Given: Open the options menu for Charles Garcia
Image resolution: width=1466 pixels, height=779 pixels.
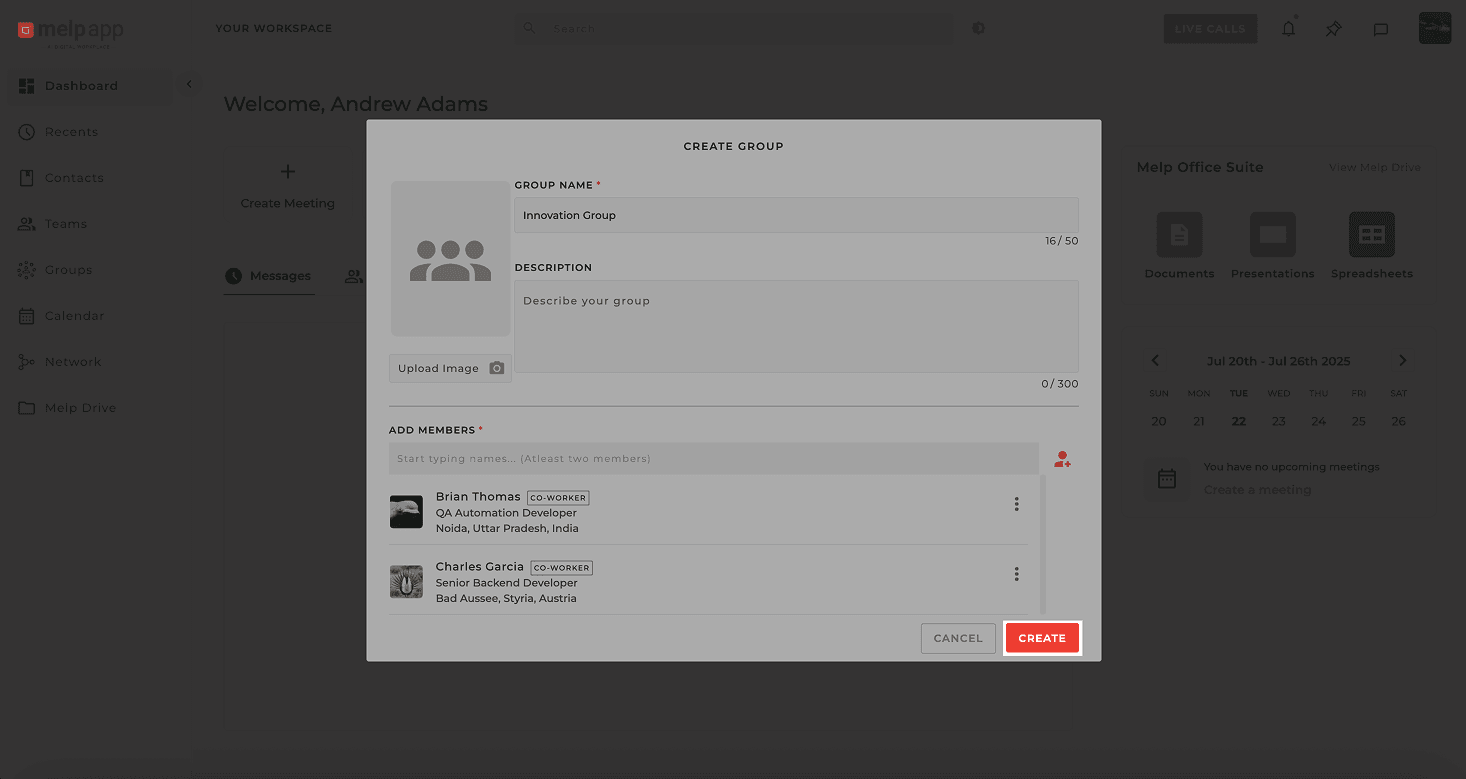Looking at the screenshot, I should [x=1016, y=574].
